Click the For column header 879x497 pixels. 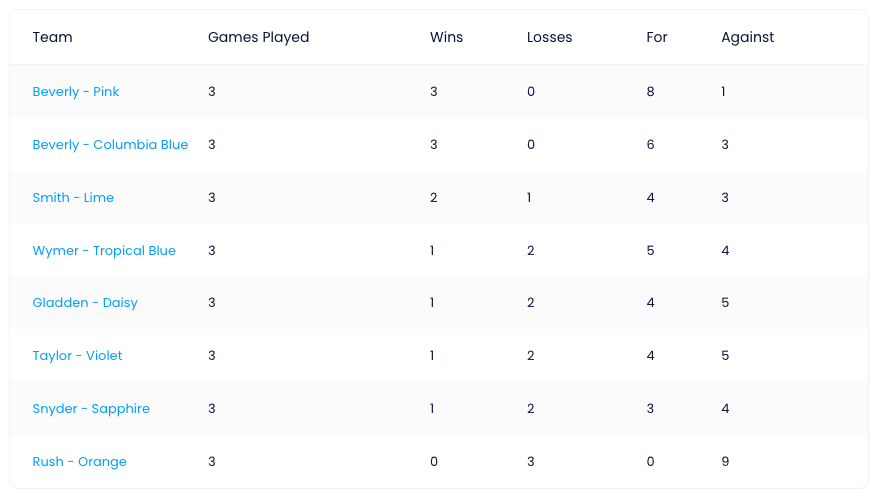click(656, 37)
